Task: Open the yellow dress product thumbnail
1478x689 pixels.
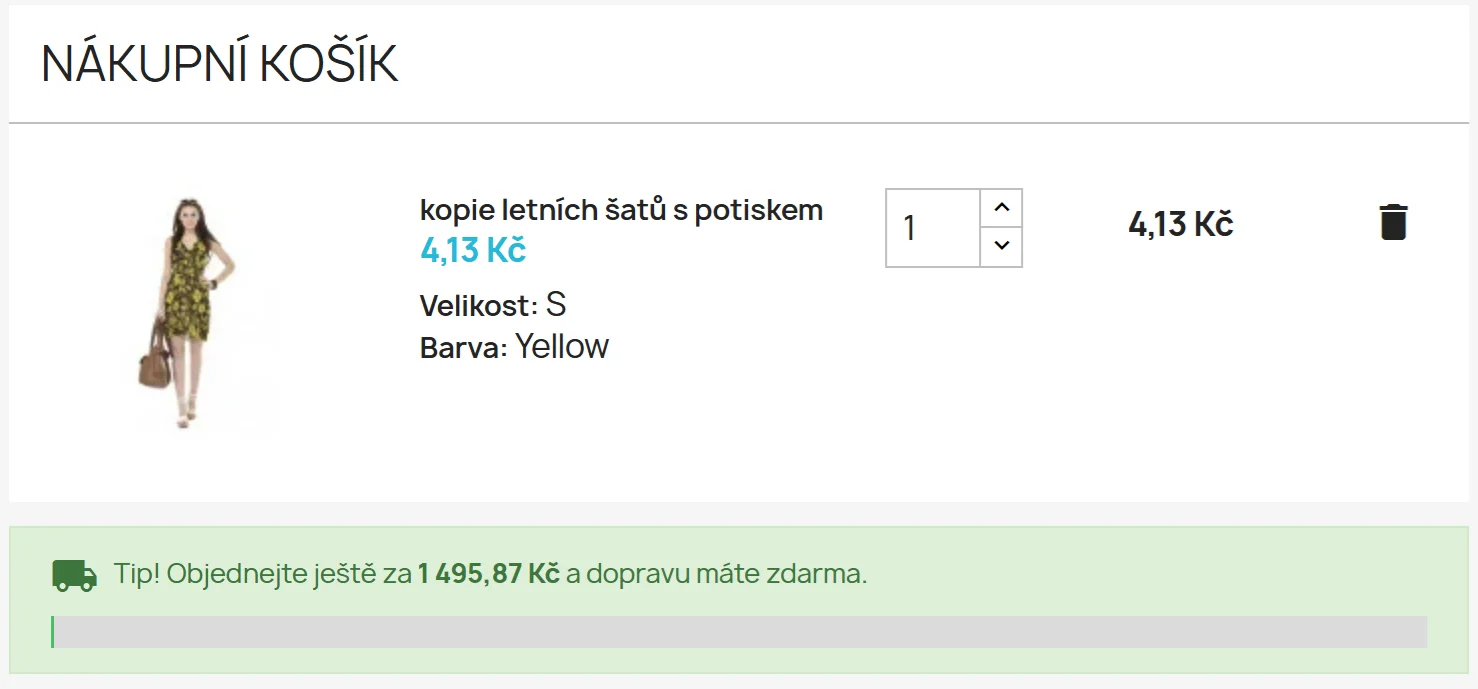Action: point(186,313)
